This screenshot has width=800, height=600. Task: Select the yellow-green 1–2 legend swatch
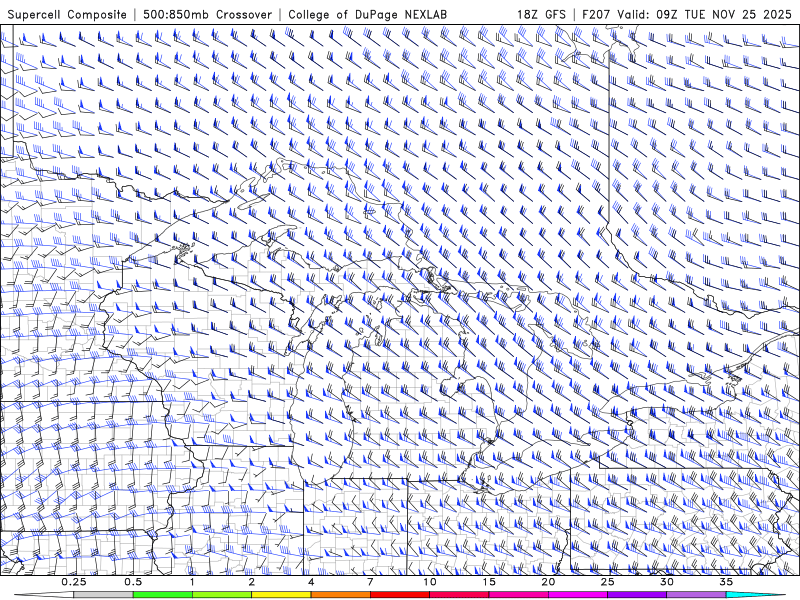click(222, 595)
